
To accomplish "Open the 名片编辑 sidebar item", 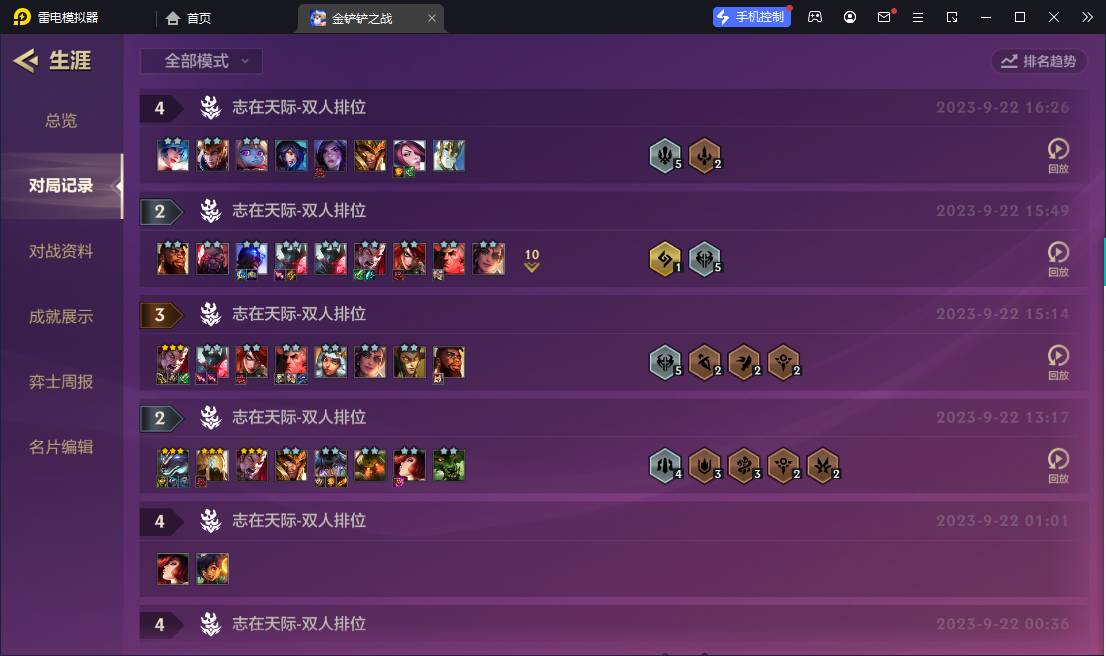I will [61, 447].
